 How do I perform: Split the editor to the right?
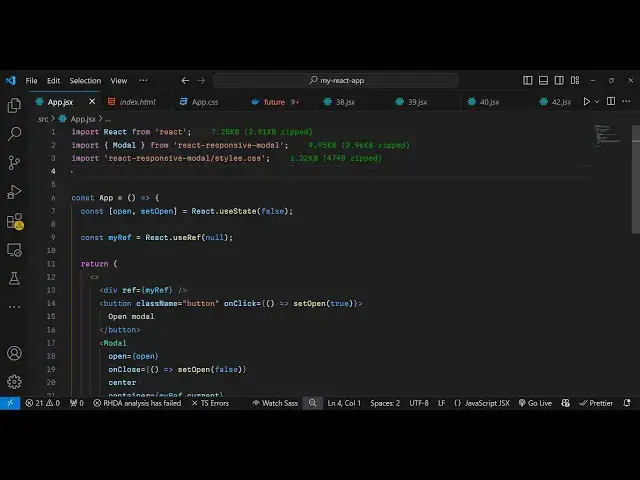pos(611,101)
